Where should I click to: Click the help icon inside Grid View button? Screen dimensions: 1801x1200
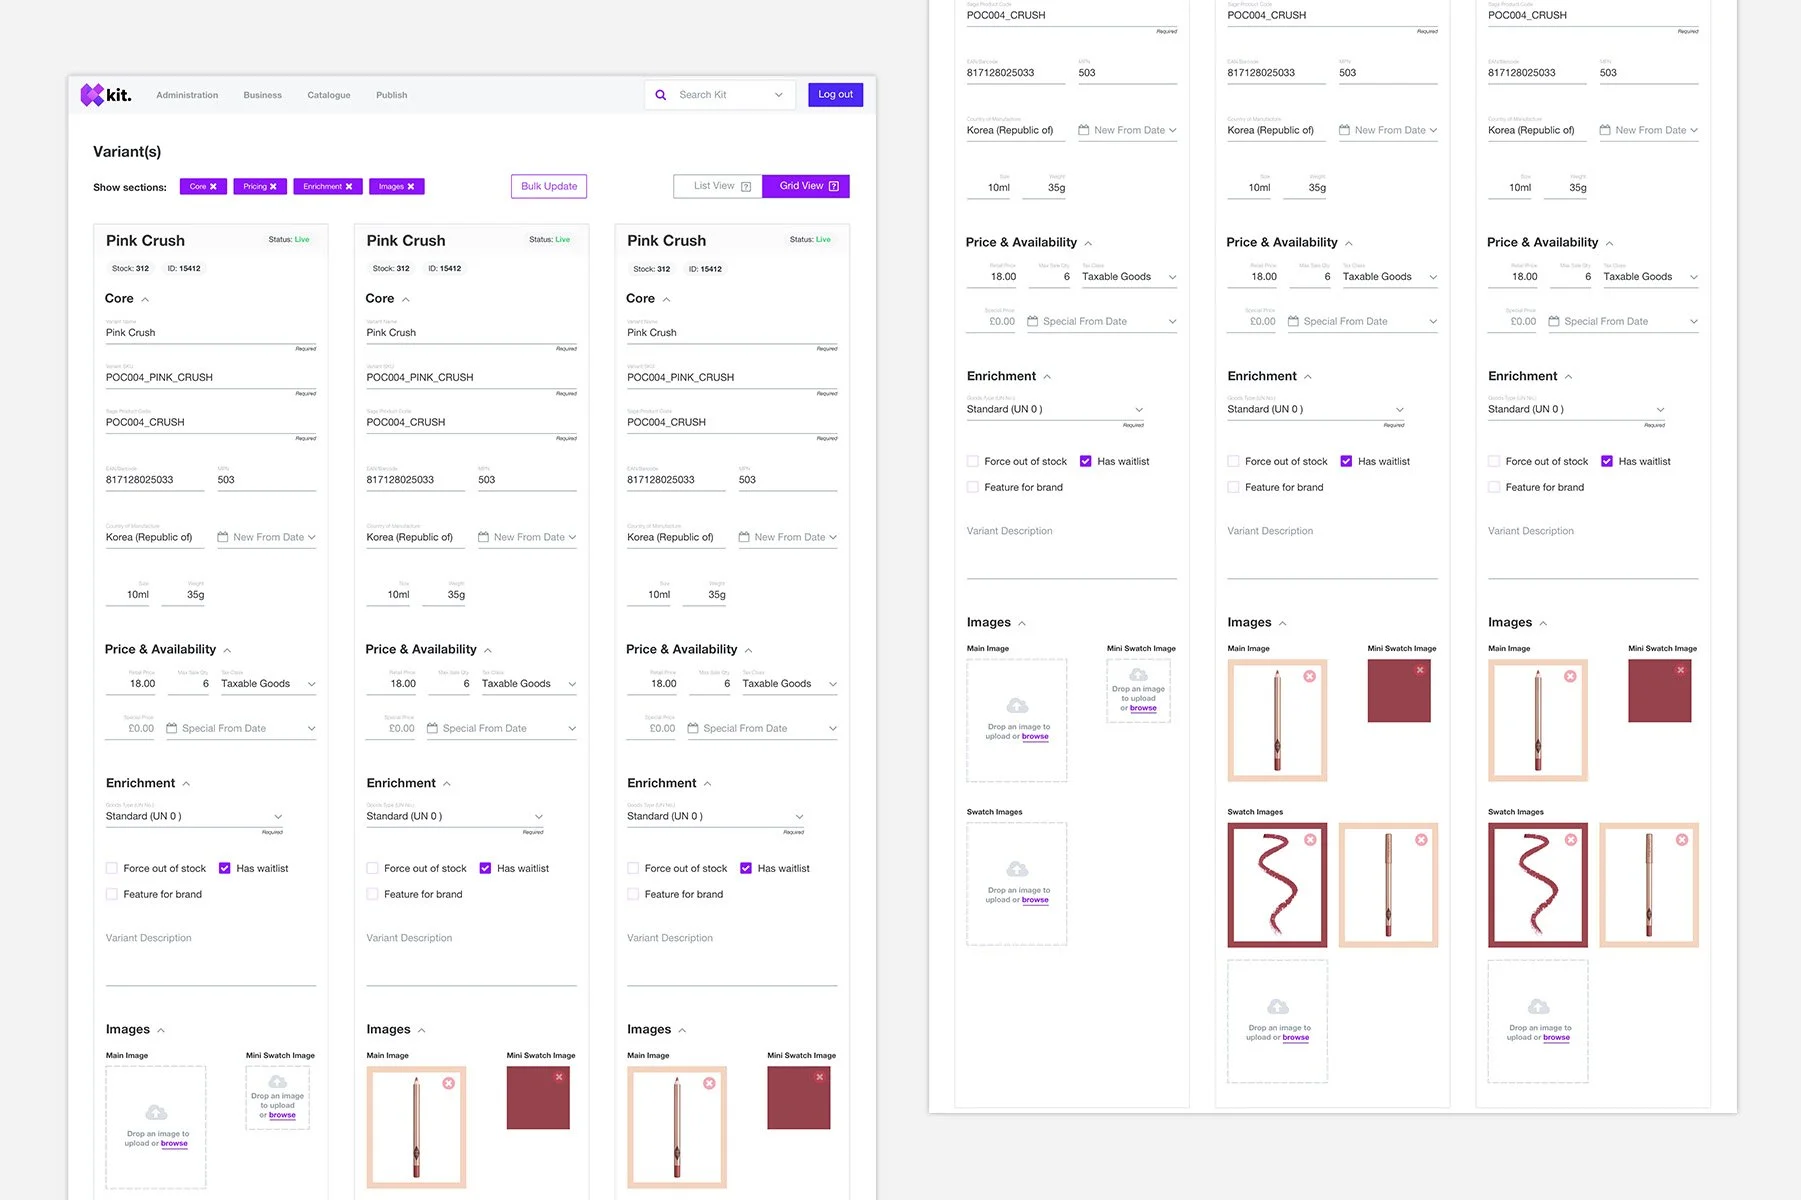pyautogui.click(x=834, y=186)
